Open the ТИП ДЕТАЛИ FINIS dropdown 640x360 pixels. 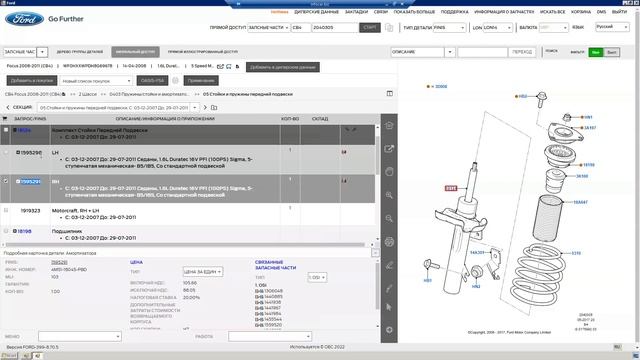pos(449,27)
